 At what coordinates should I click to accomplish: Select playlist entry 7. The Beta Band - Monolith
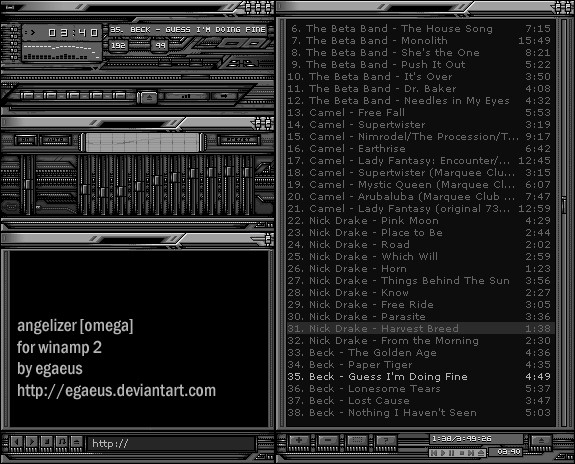(x=420, y=41)
